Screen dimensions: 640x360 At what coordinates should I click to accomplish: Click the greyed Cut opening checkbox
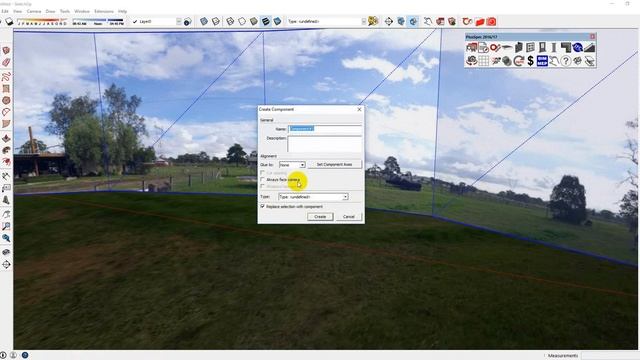(x=262, y=173)
